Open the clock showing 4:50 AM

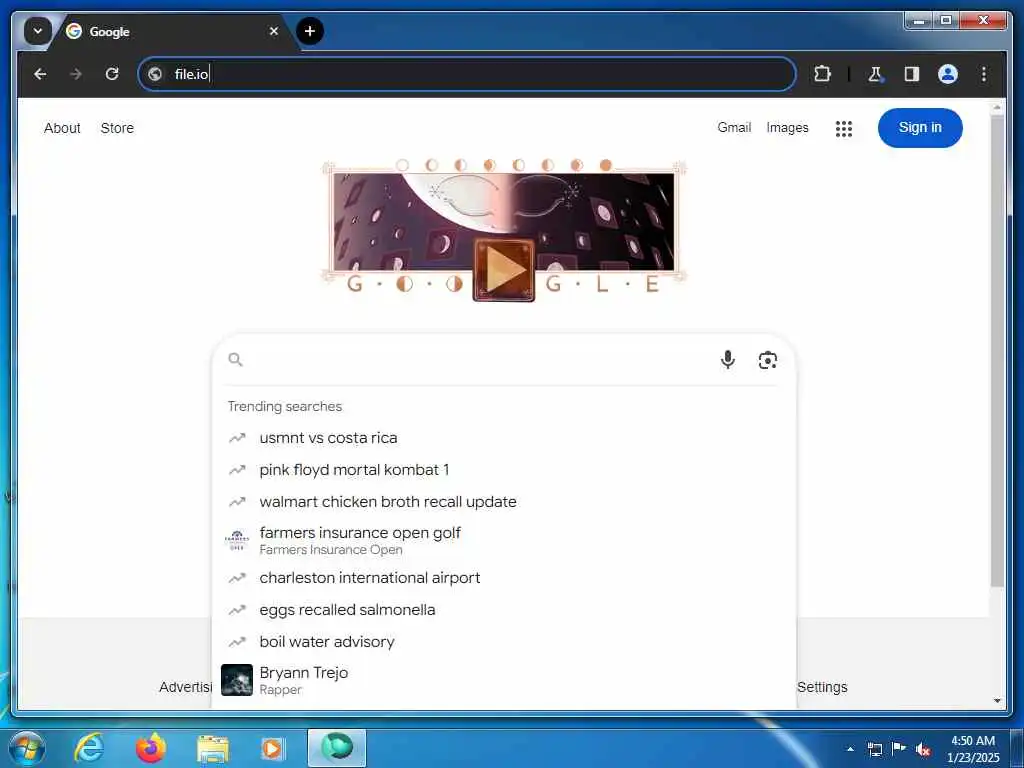972,749
